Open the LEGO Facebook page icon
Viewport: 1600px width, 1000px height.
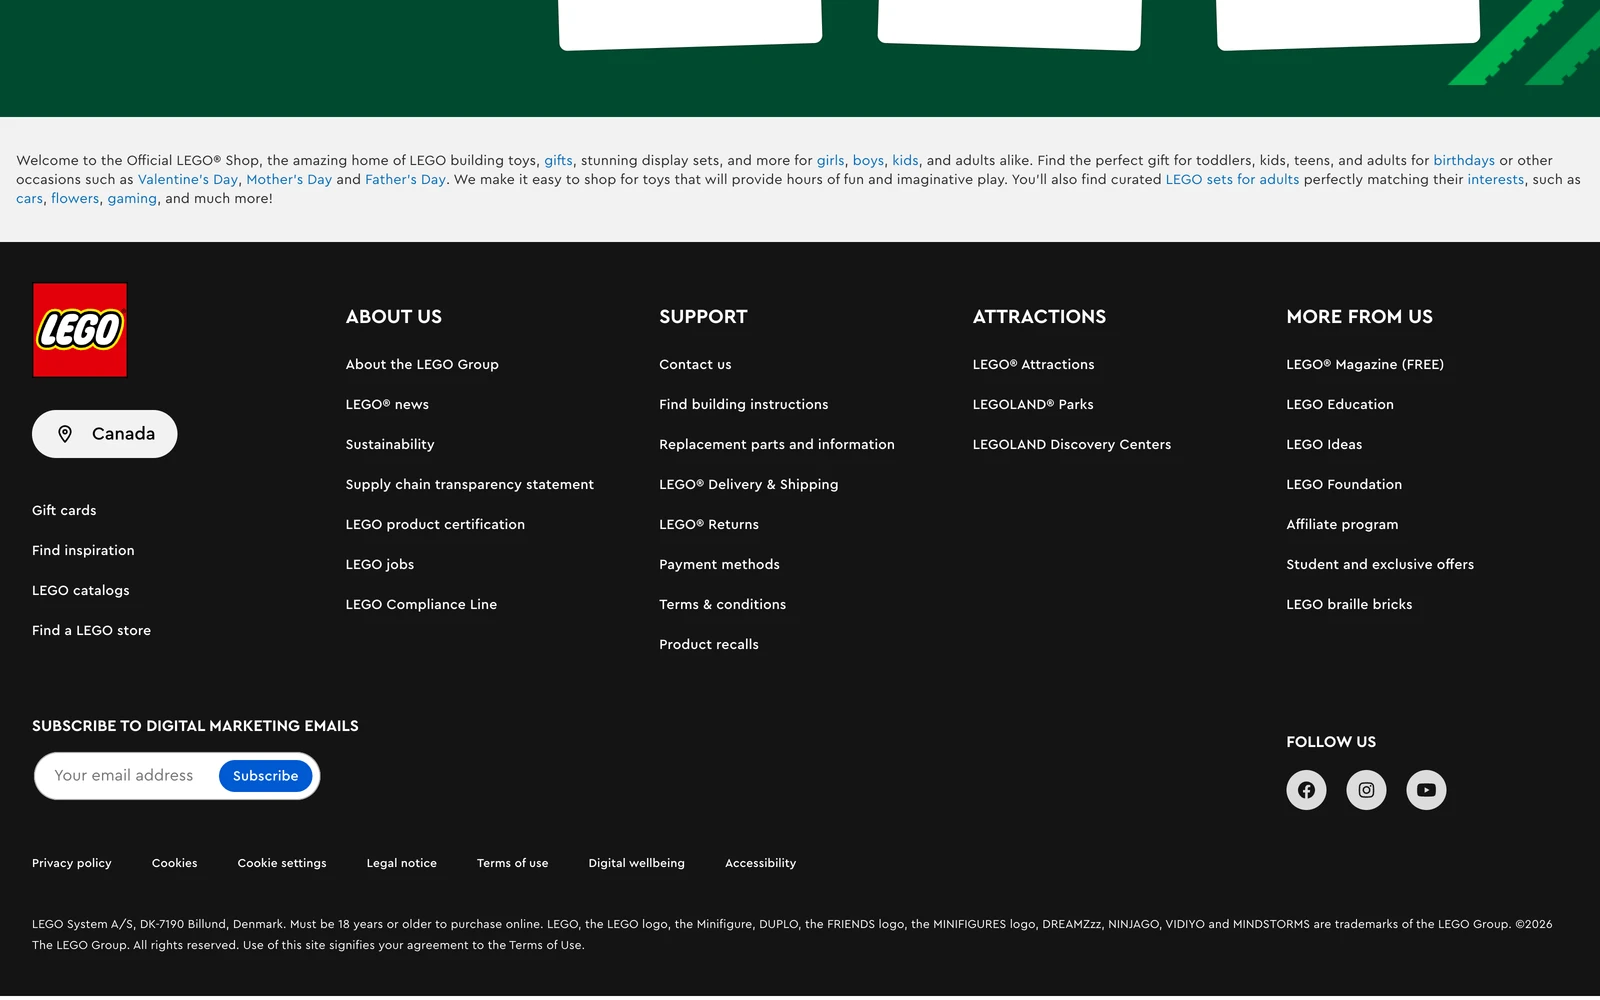click(x=1306, y=790)
